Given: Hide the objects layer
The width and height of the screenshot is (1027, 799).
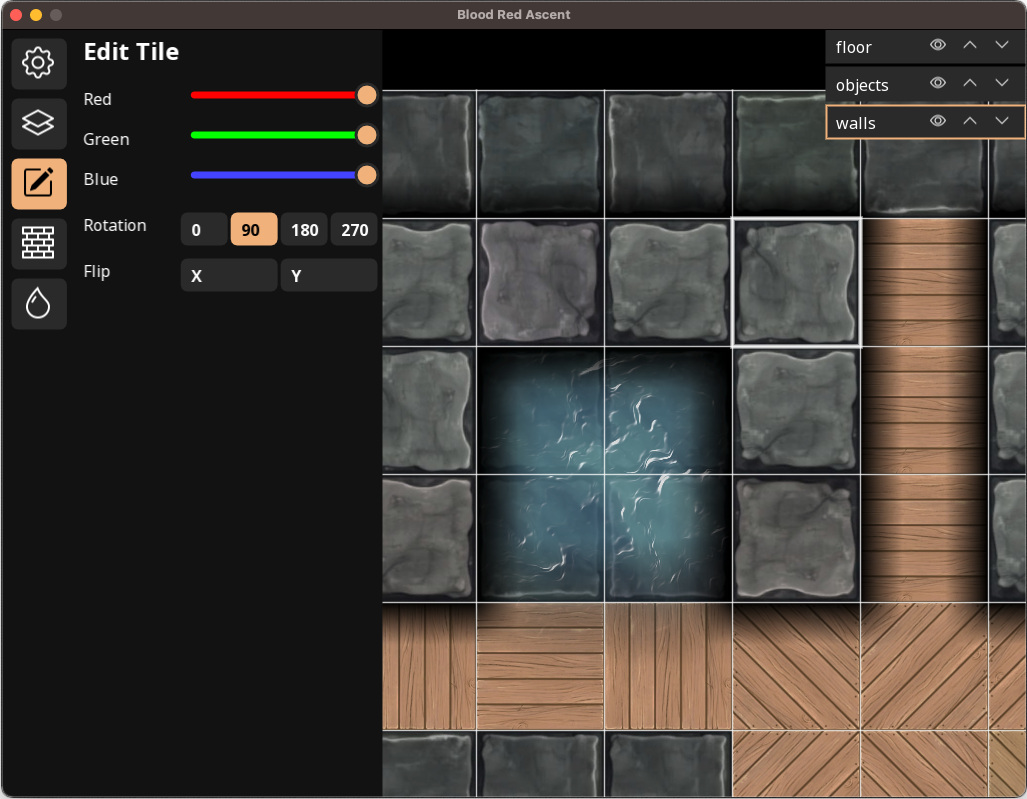Looking at the screenshot, I should 938,84.
